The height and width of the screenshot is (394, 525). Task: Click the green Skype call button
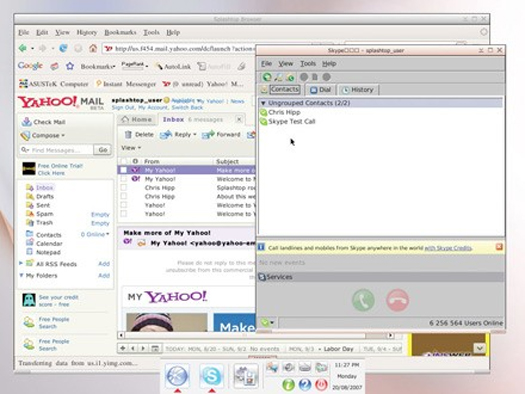click(x=363, y=300)
